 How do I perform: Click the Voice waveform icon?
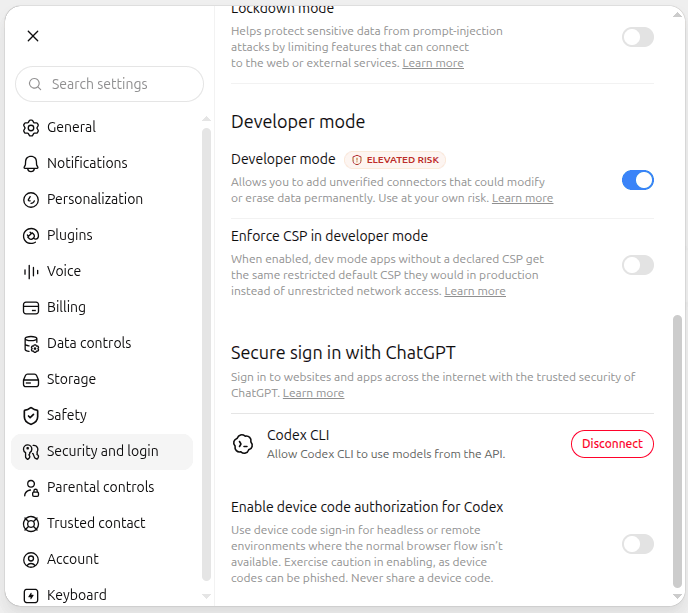click(31, 271)
